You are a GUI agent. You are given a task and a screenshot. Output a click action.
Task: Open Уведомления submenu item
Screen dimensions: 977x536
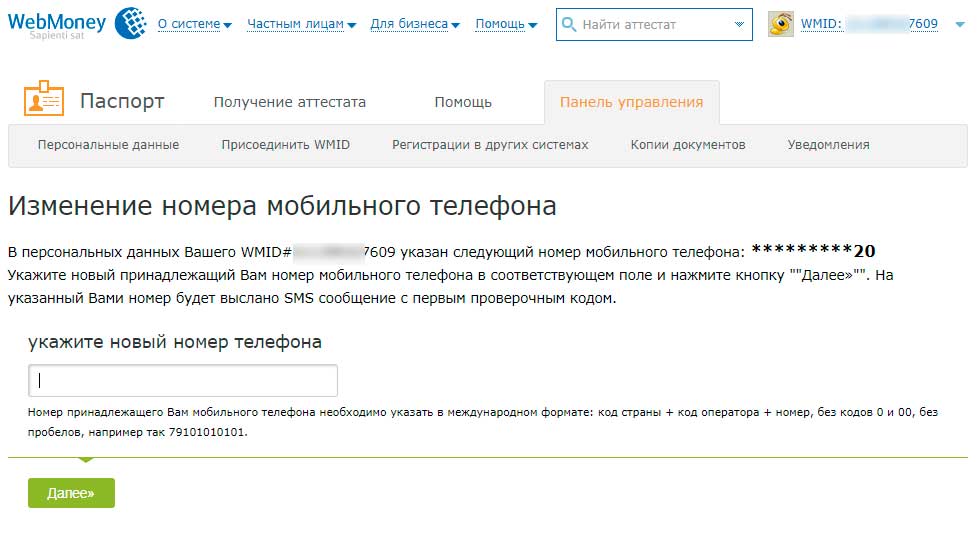828,145
